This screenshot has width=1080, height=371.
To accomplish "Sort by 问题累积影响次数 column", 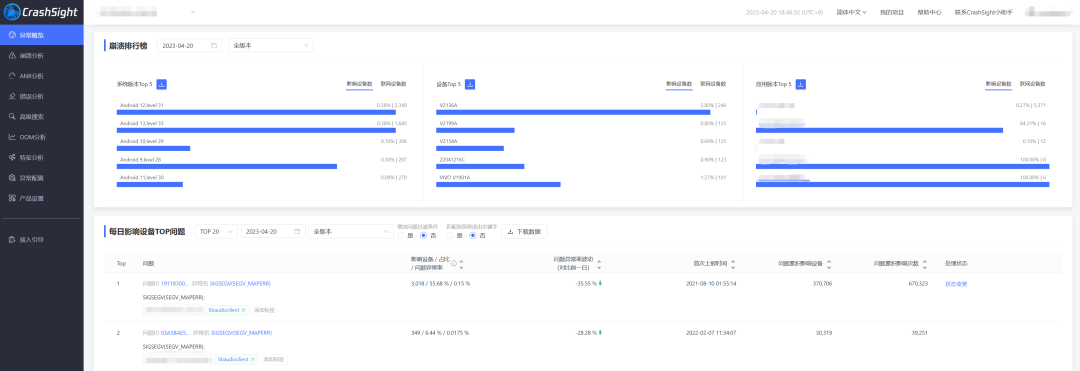I will (925, 263).
